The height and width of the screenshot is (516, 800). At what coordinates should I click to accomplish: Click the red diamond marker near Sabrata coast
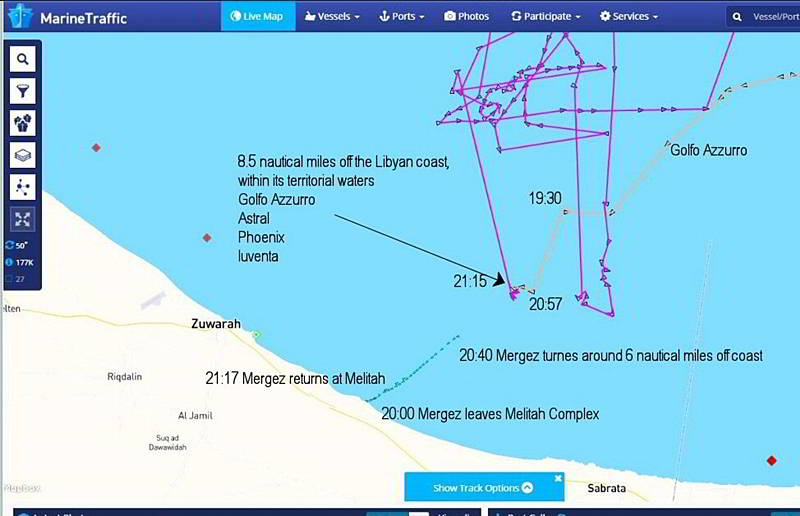point(771,461)
